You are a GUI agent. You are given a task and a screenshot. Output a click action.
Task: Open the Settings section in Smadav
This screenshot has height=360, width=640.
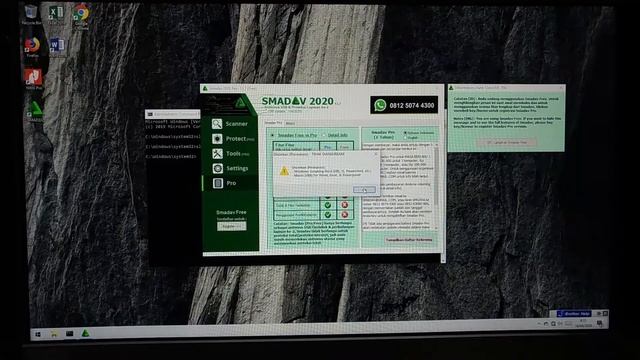(230, 168)
